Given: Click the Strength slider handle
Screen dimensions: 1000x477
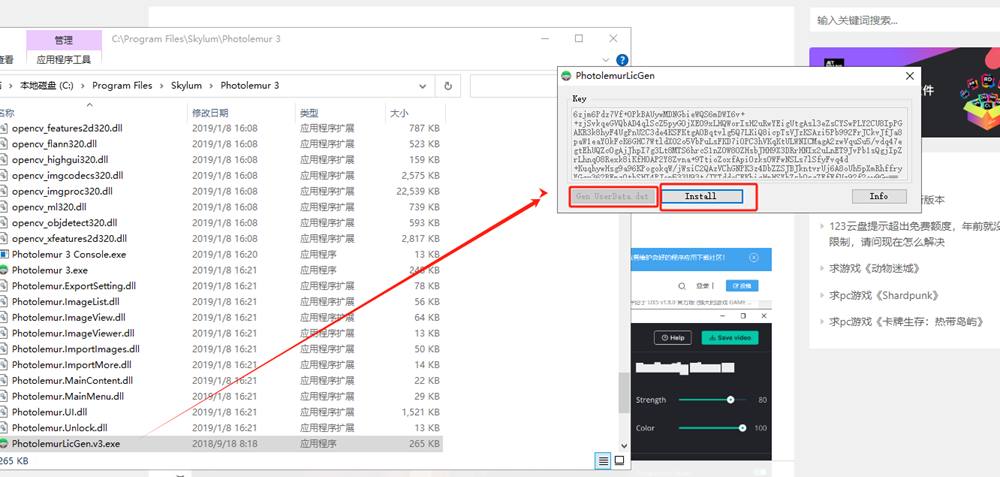Looking at the screenshot, I should pos(731,400).
